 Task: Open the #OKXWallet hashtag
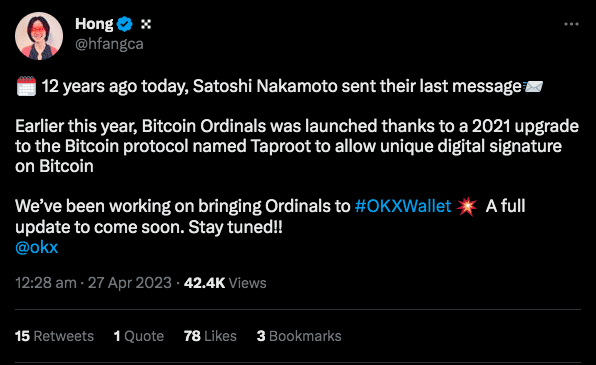403,206
